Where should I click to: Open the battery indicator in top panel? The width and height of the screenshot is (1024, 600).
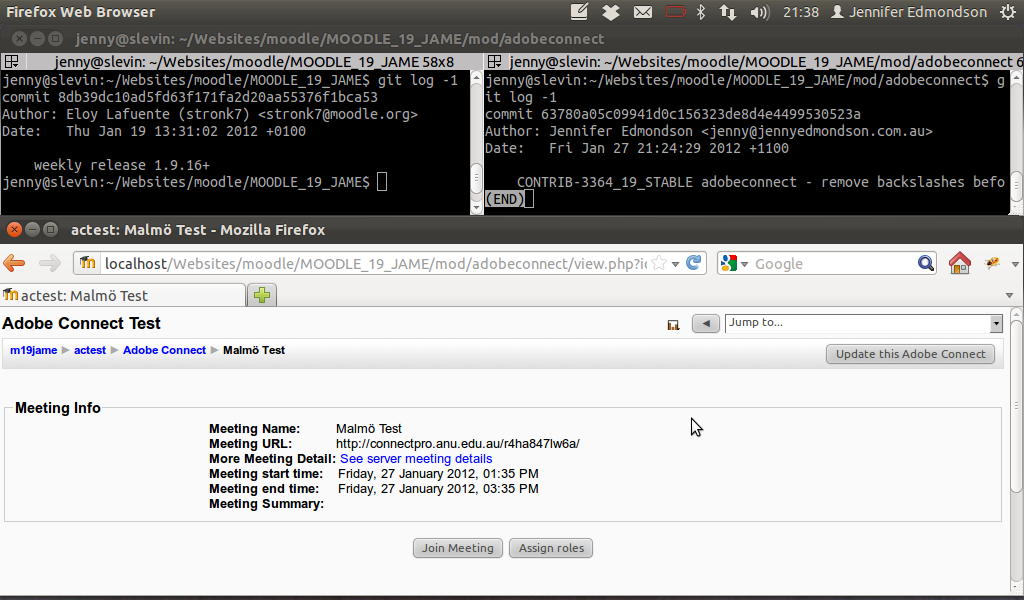675,12
